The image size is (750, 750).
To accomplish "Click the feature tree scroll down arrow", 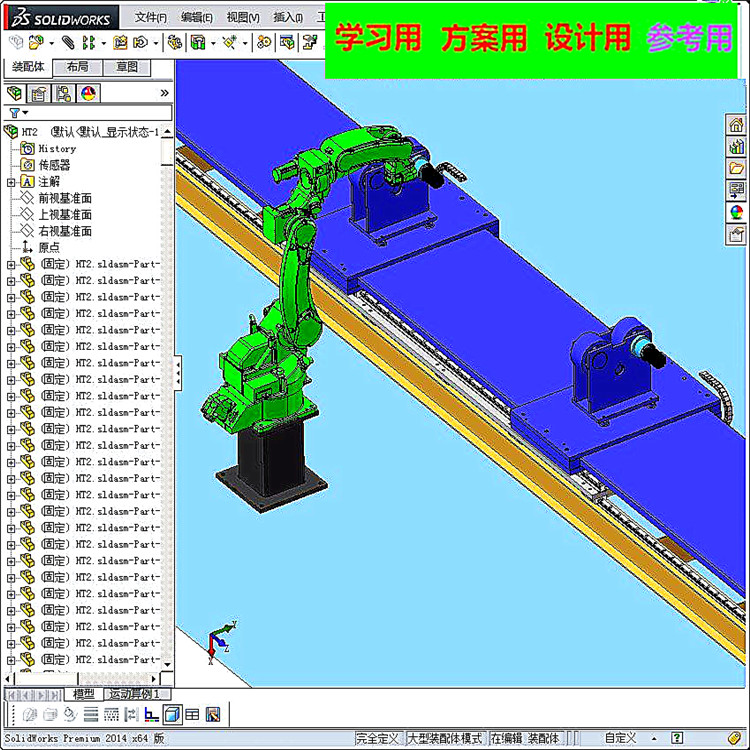I will point(167,665).
